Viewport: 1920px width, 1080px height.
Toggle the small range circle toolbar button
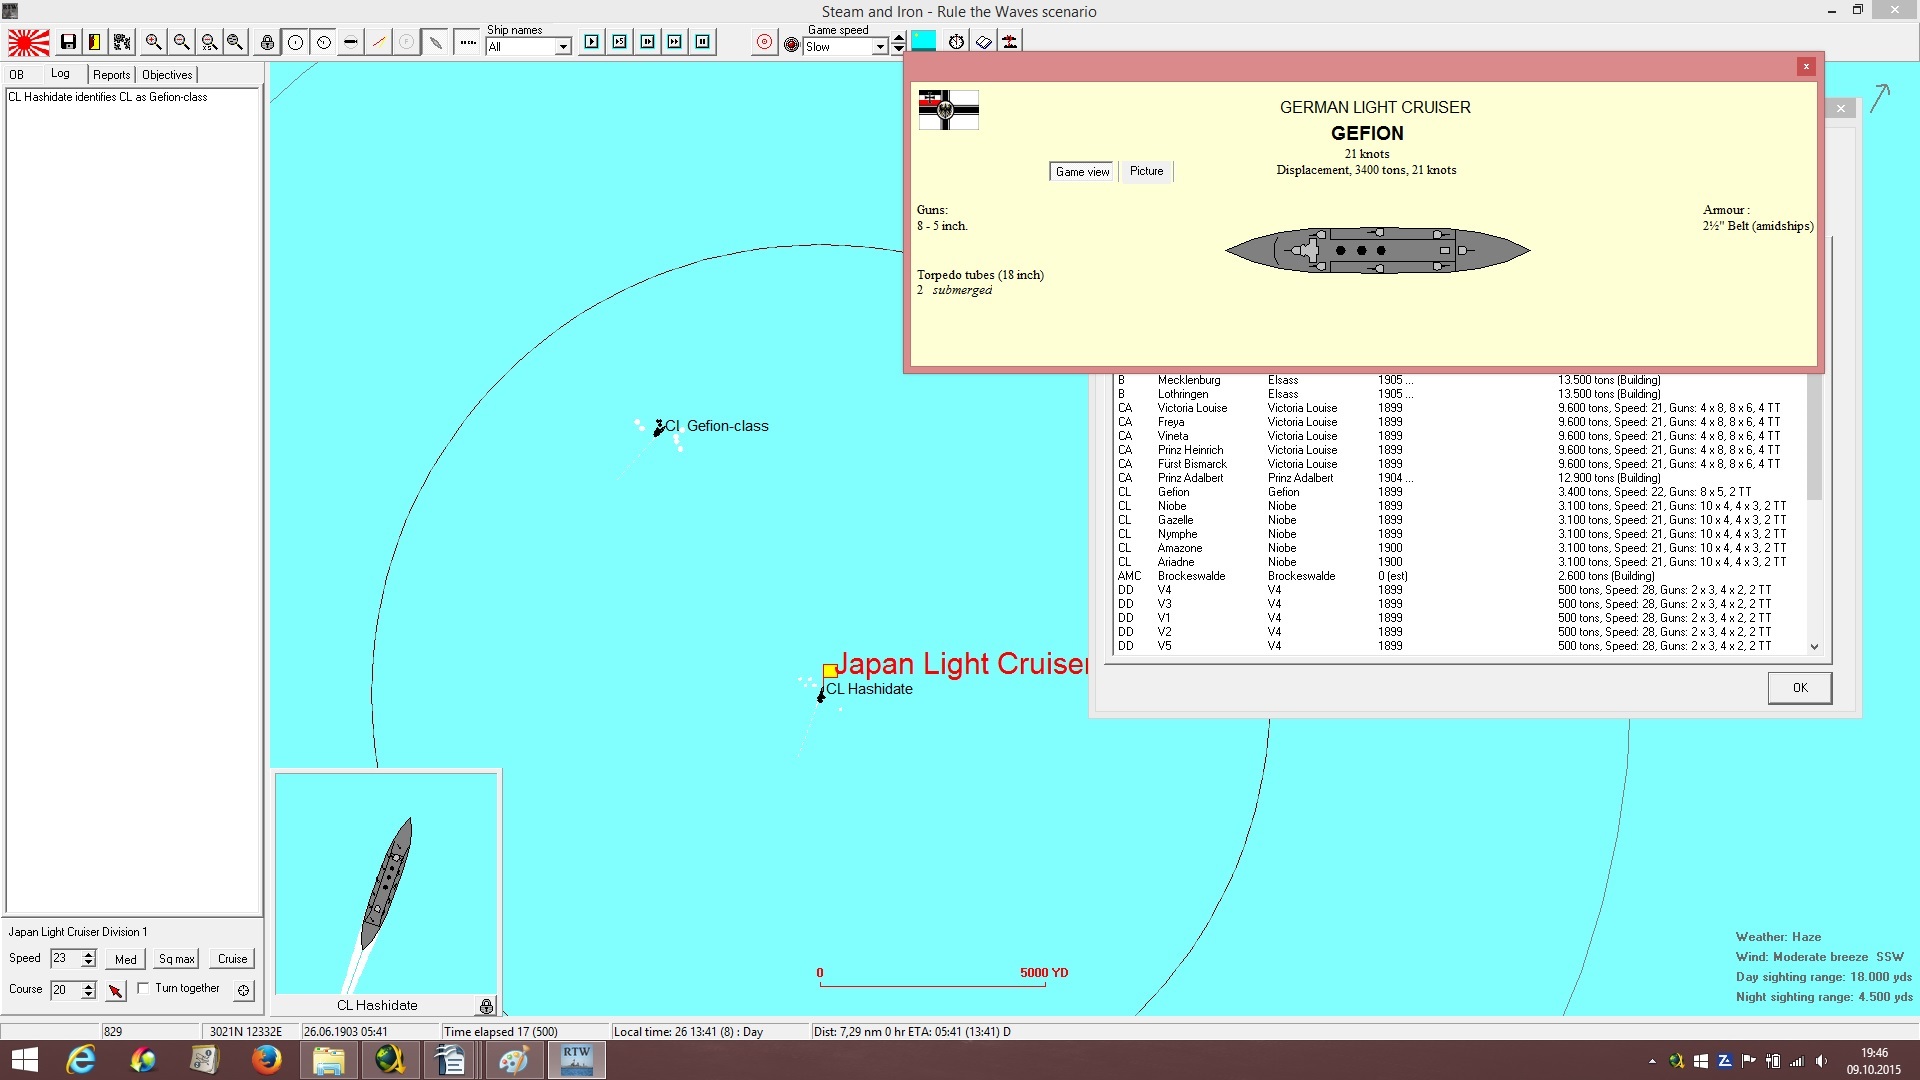(324, 42)
